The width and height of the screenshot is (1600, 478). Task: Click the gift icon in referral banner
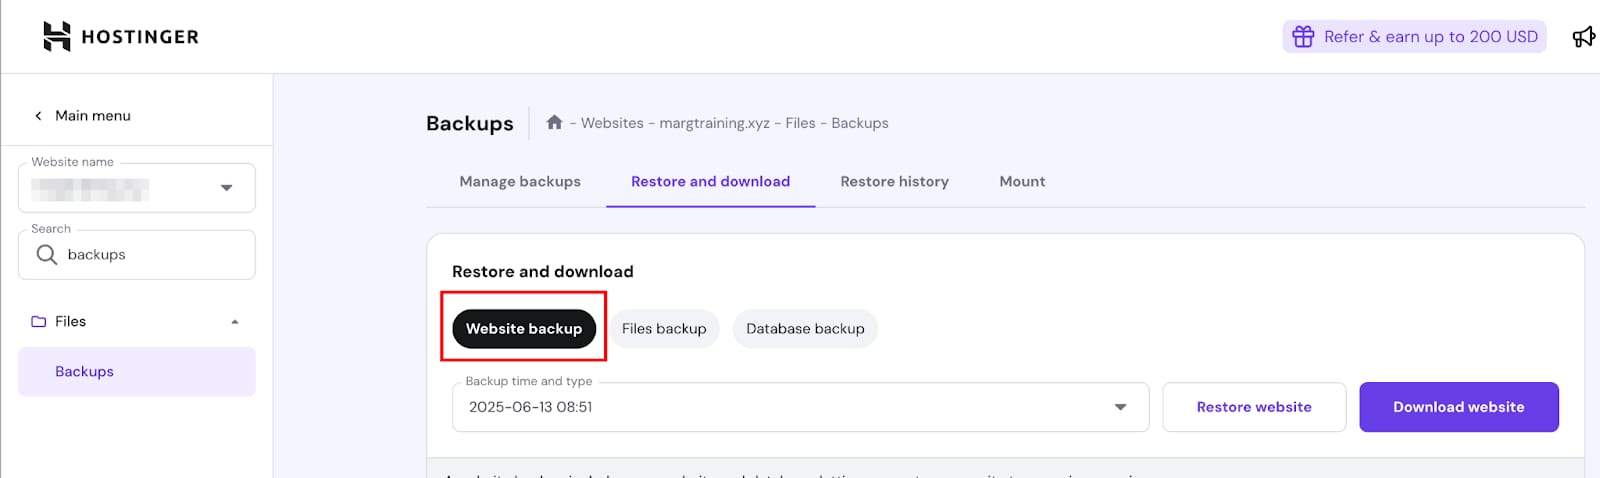(1302, 37)
